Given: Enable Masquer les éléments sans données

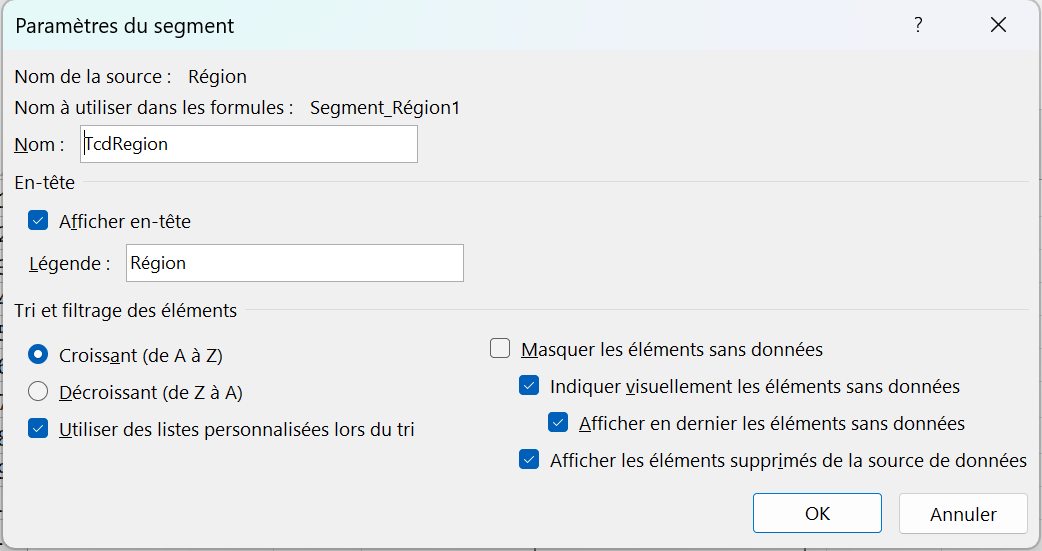Looking at the screenshot, I should [x=500, y=348].
